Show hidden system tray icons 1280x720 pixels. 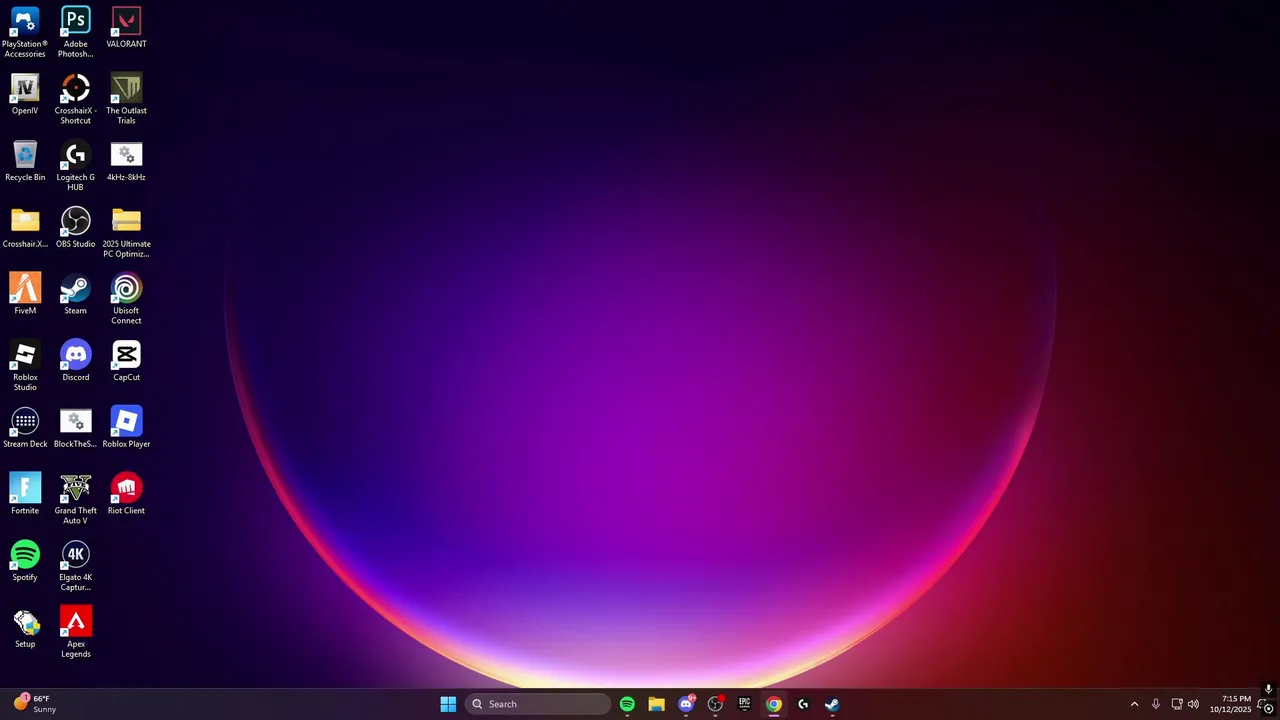[1134, 704]
